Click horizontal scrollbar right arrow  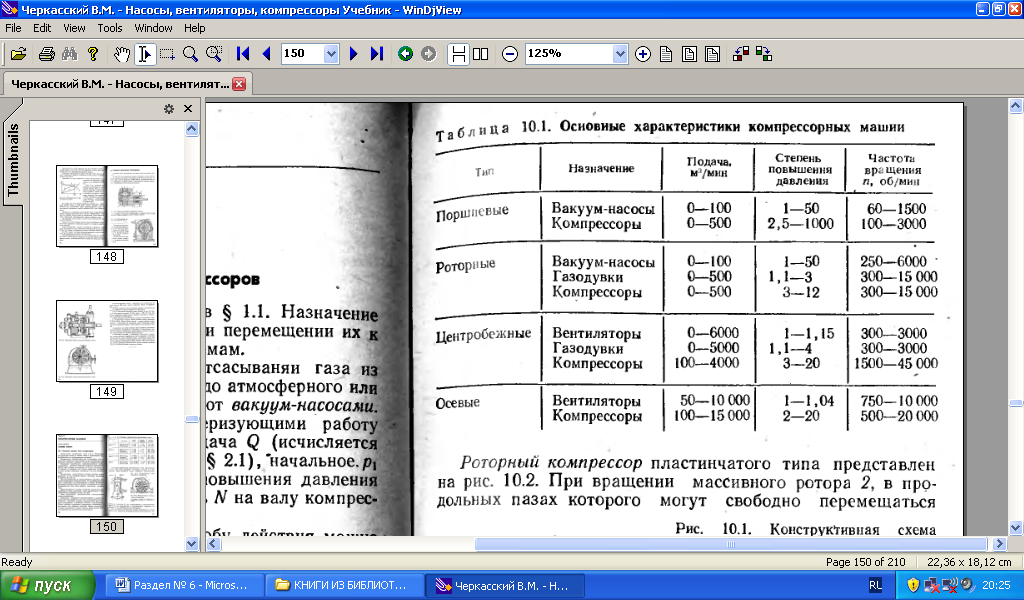pos(999,543)
